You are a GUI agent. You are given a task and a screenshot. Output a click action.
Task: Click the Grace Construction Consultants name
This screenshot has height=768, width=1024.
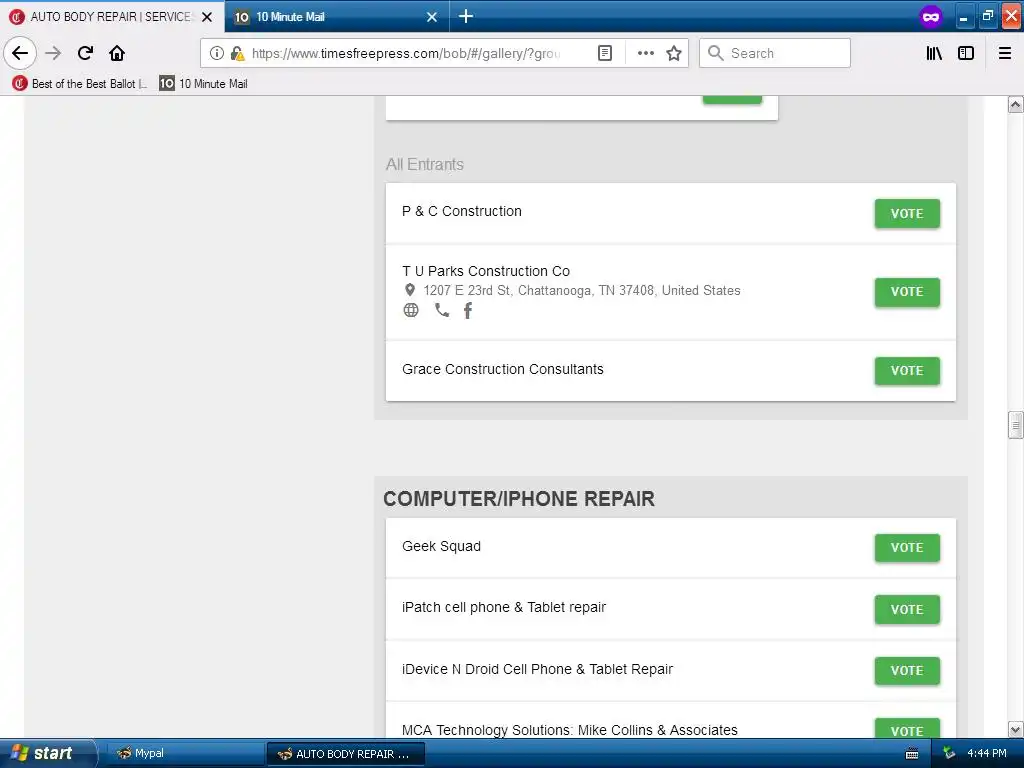(x=503, y=369)
